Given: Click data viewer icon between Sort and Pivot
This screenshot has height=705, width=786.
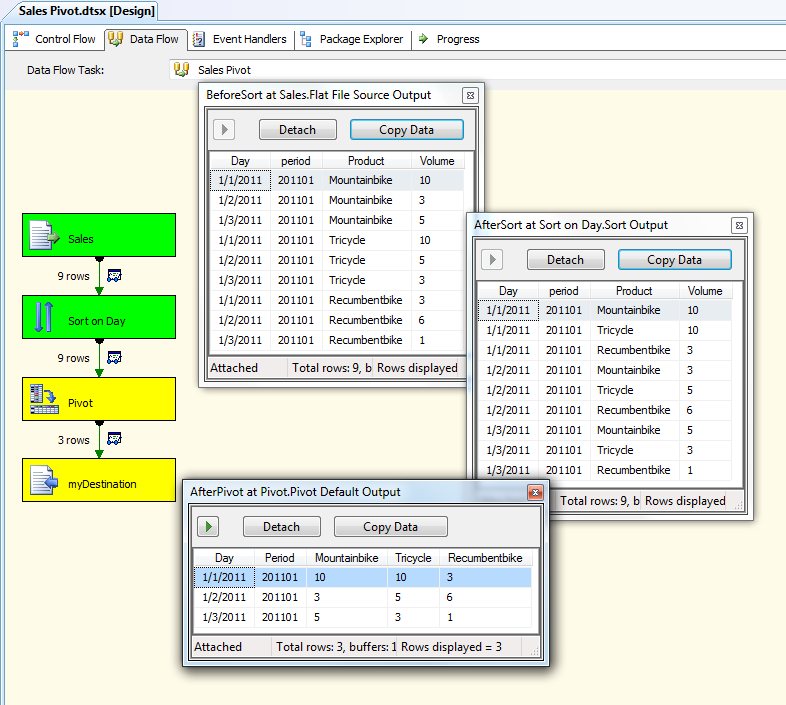Looking at the screenshot, I should (114, 358).
